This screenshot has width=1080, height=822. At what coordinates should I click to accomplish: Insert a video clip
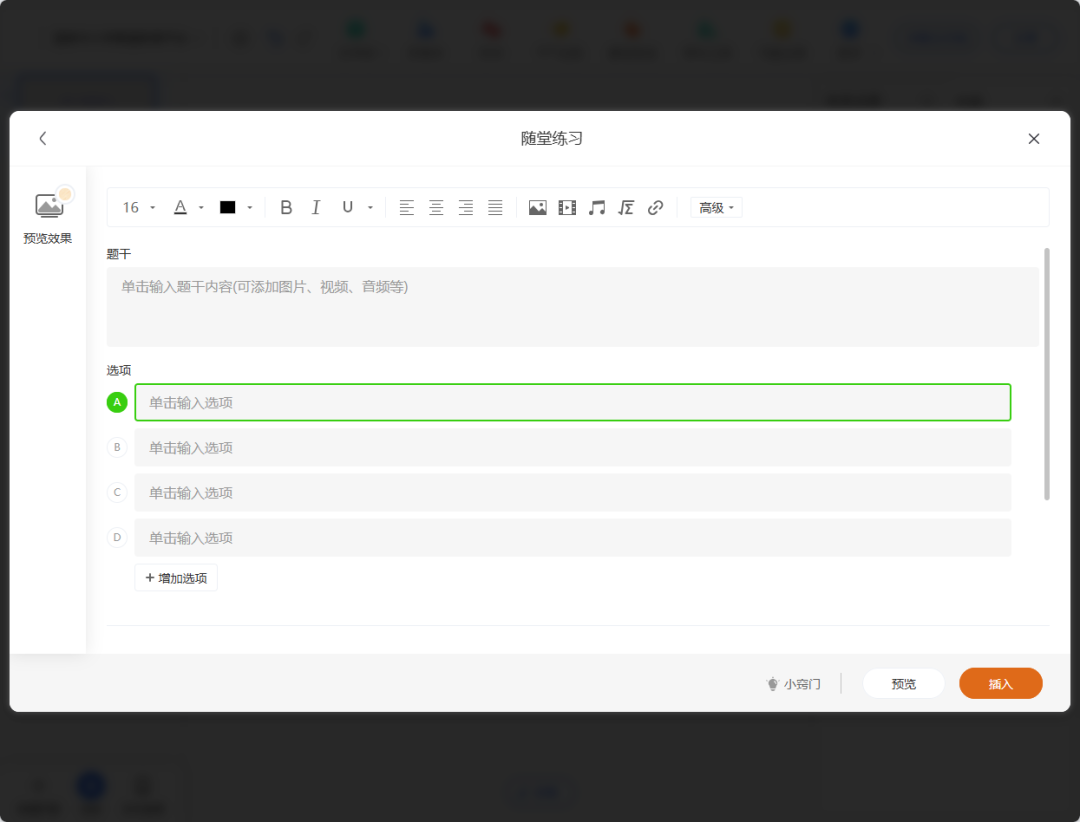(567, 208)
